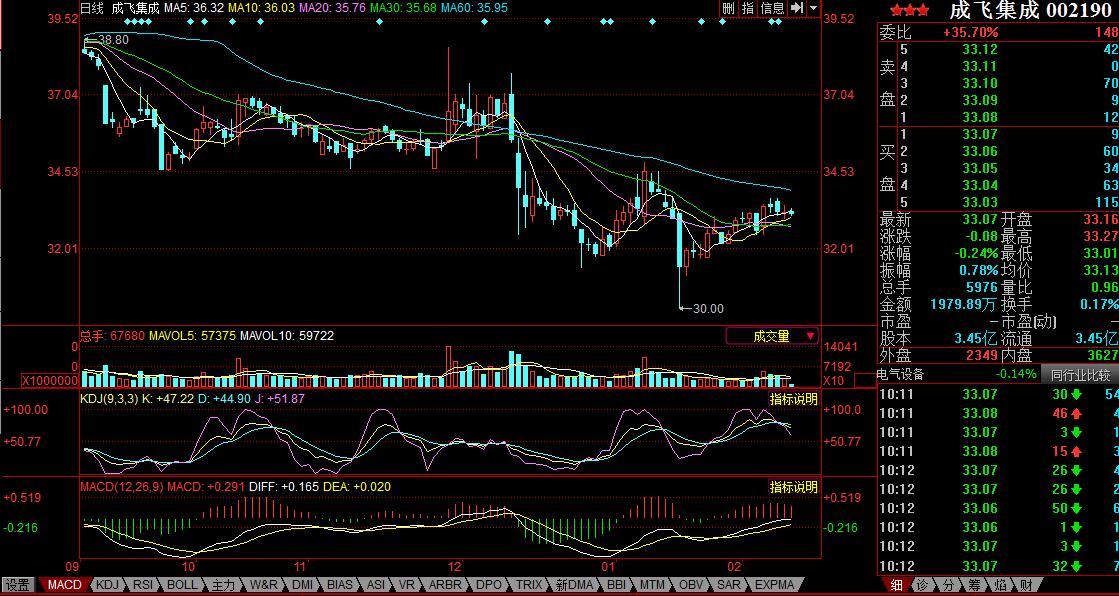Image resolution: width=1119 pixels, height=596 pixels.
Task: Select the EXPMA indicator tab
Action: [774, 585]
